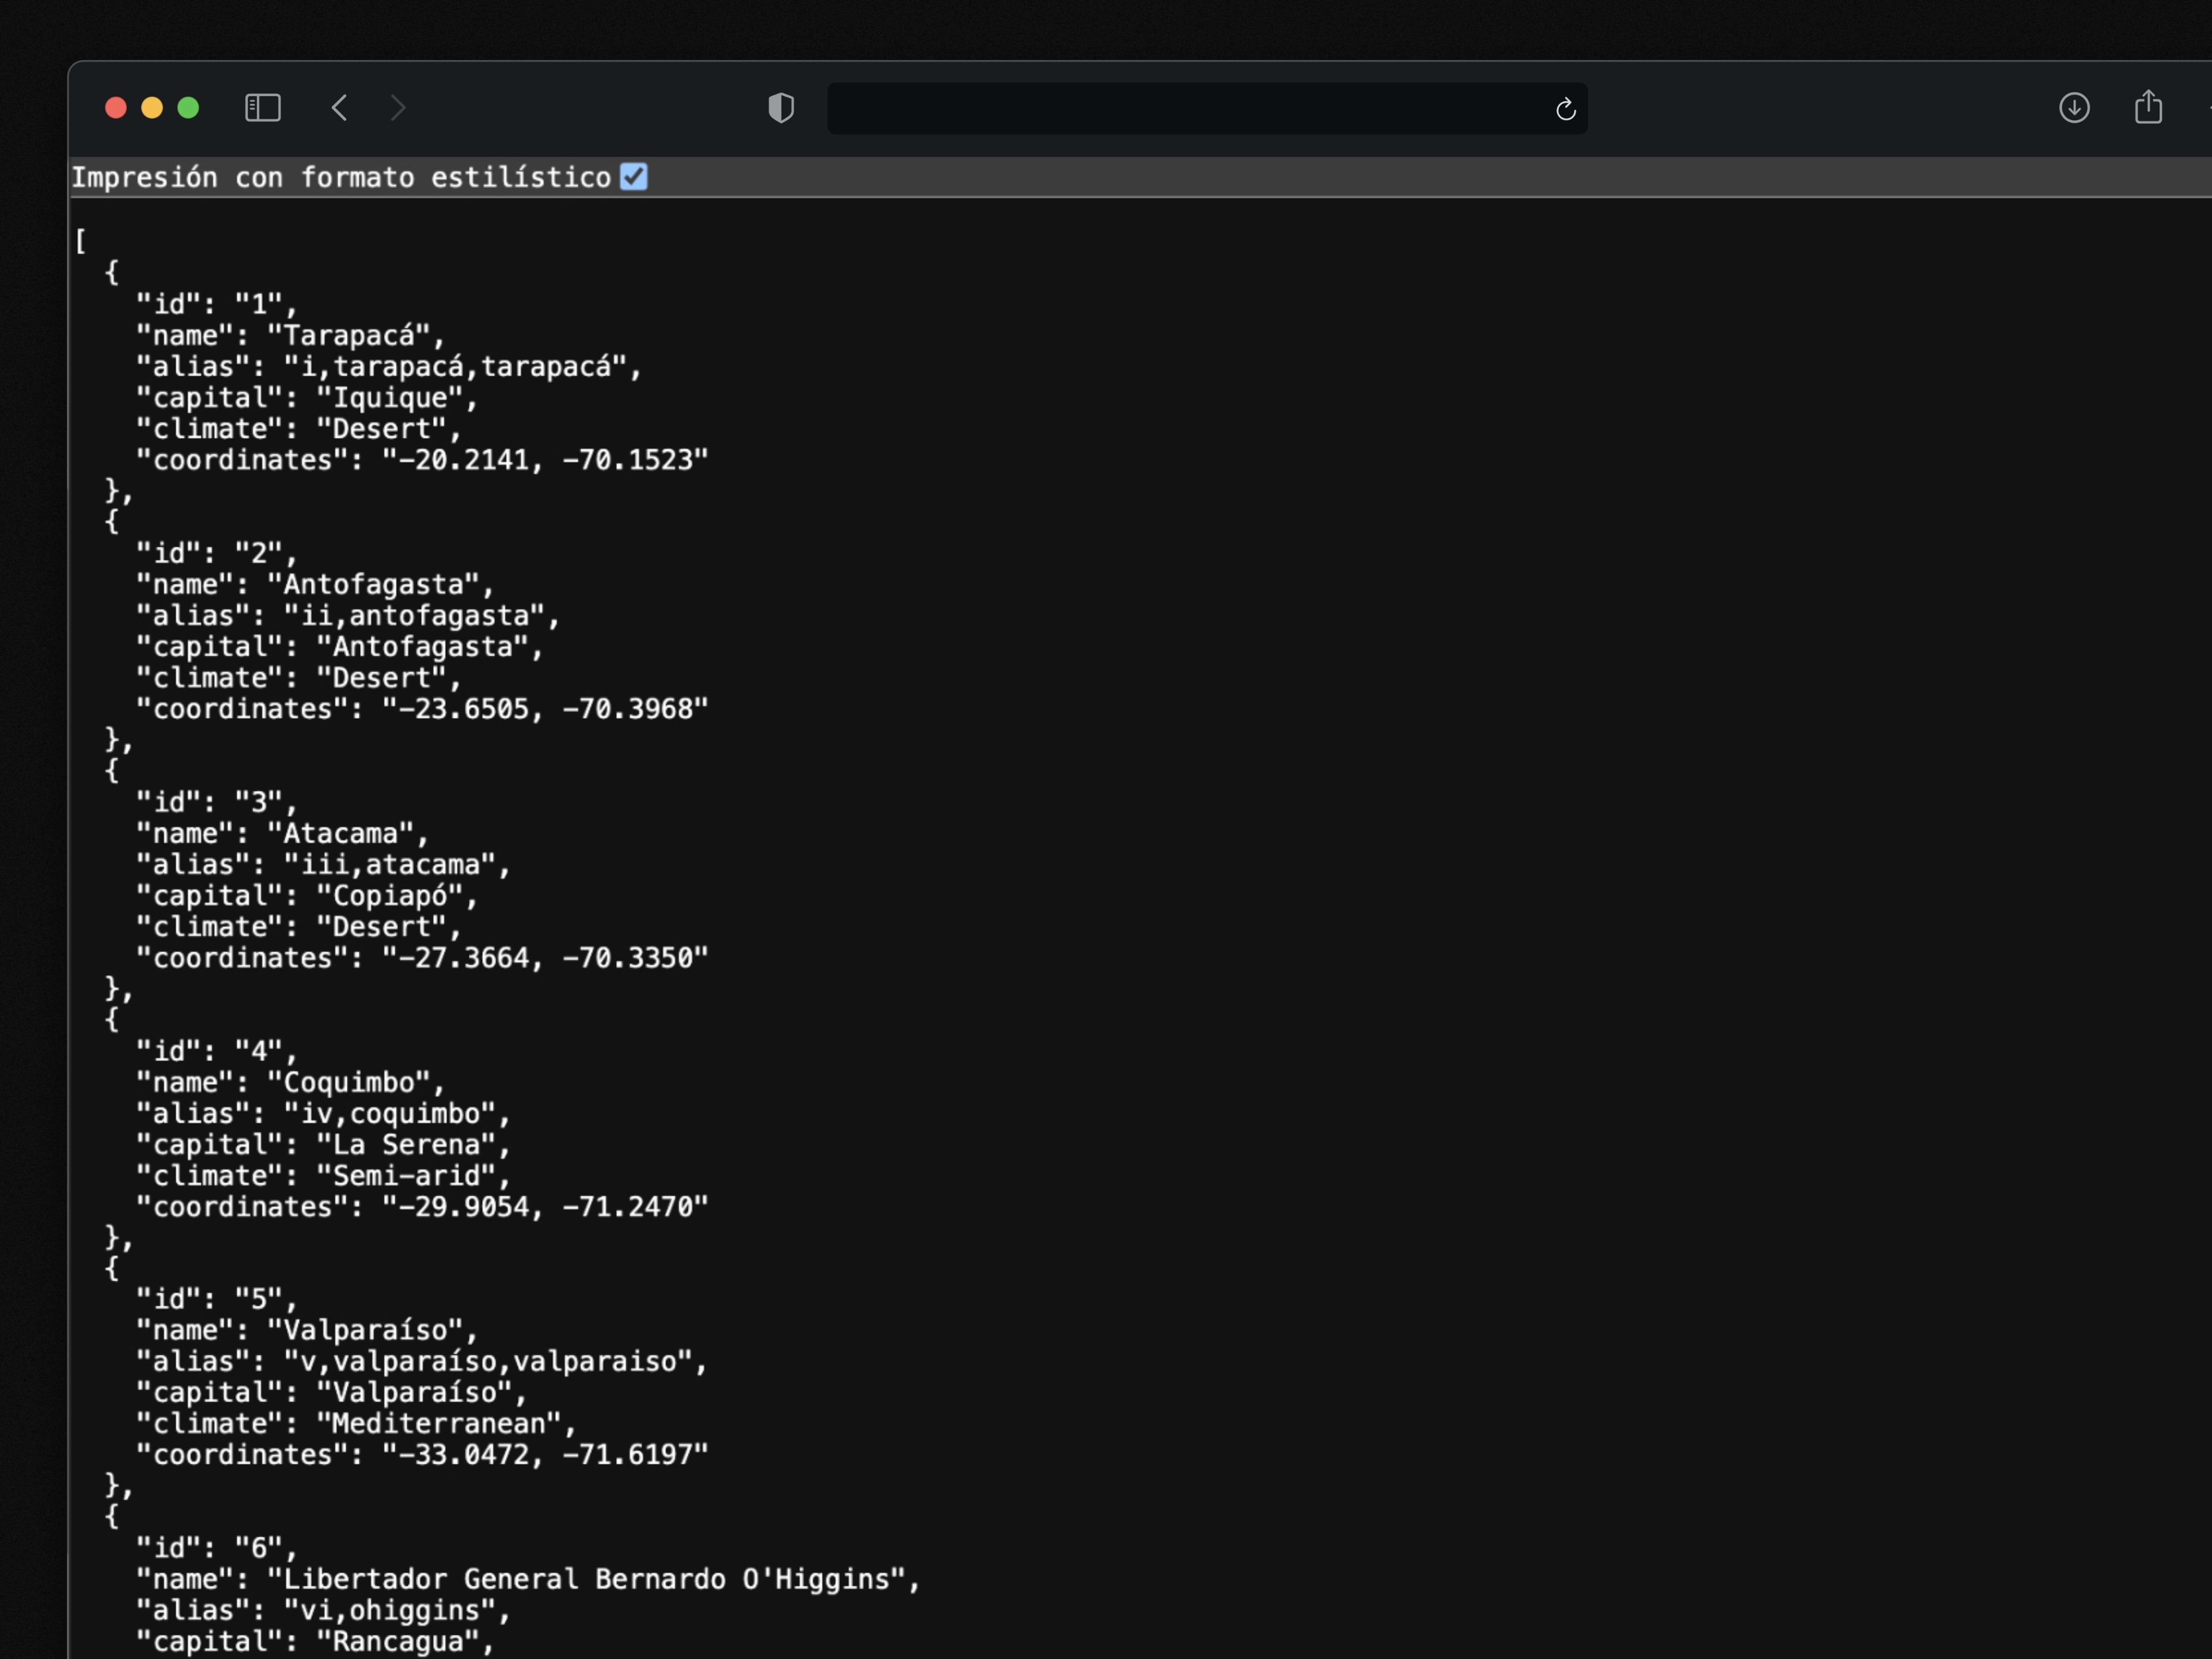This screenshot has width=2212, height=1659.
Task: Go back with the left arrow
Action: 339,108
